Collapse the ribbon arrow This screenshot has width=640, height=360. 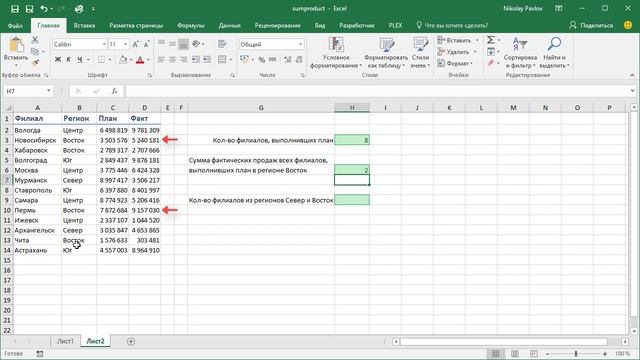click(632, 76)
